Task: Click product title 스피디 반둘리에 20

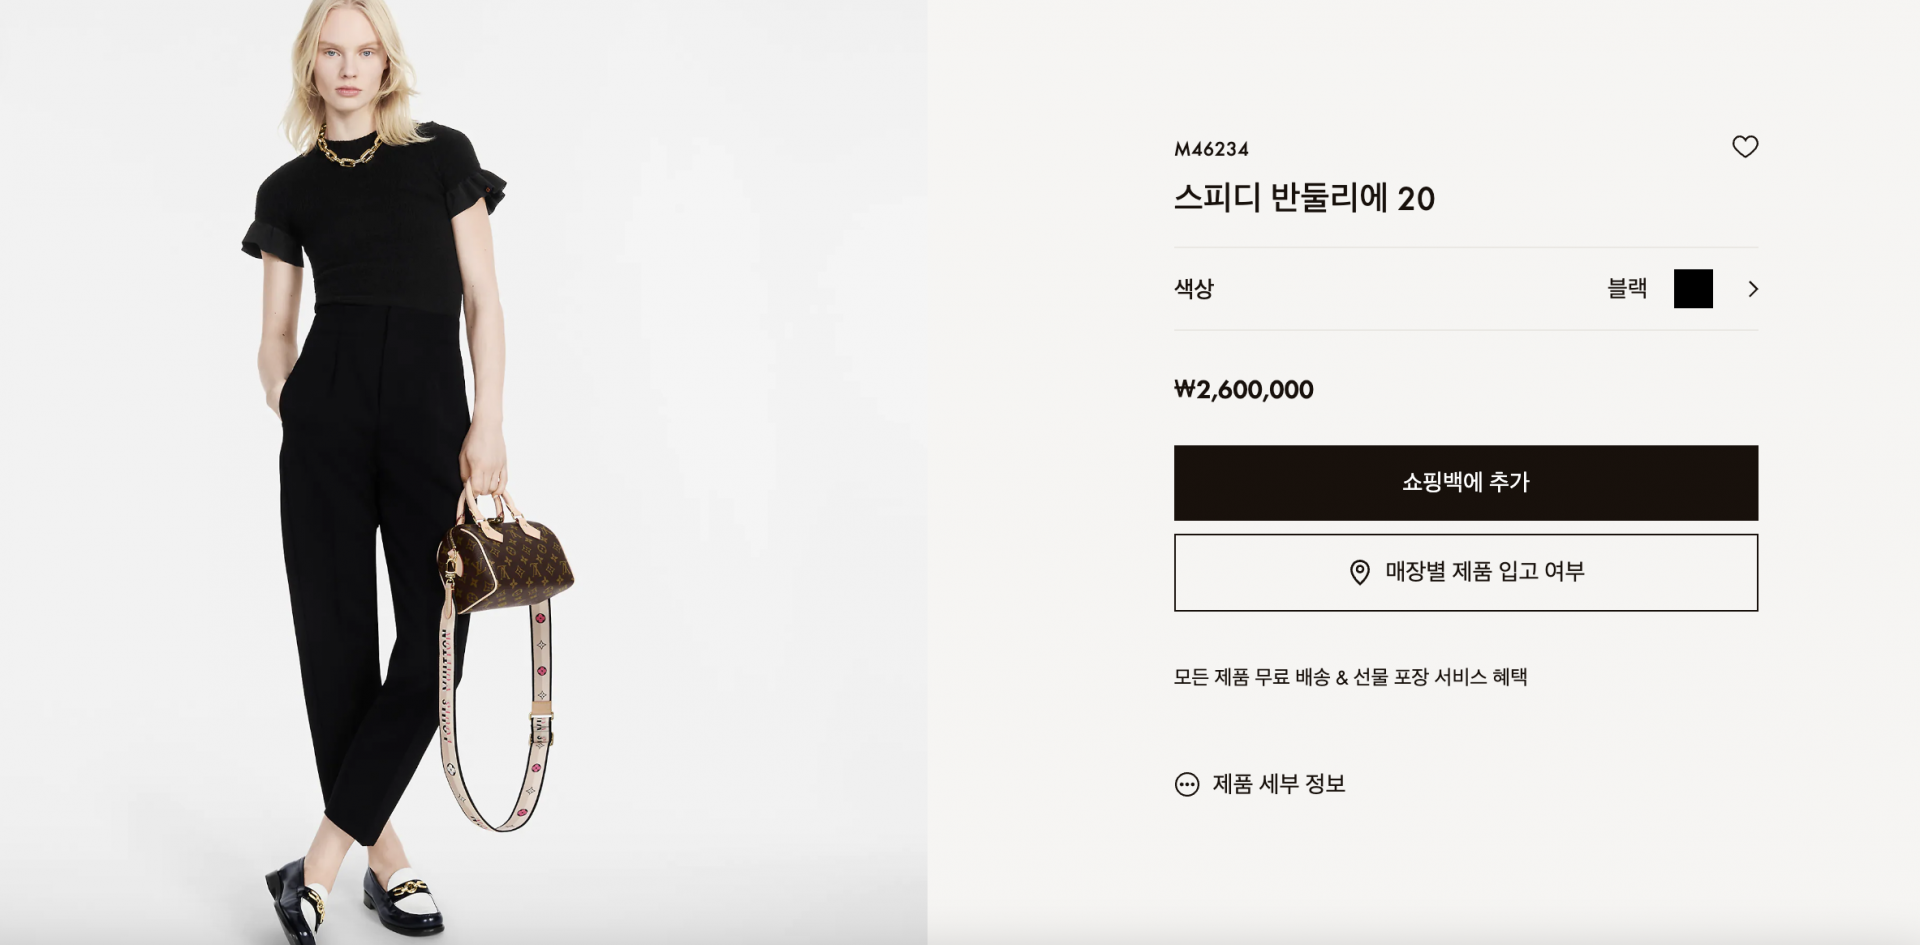Action: click(x=1304, y=198)
